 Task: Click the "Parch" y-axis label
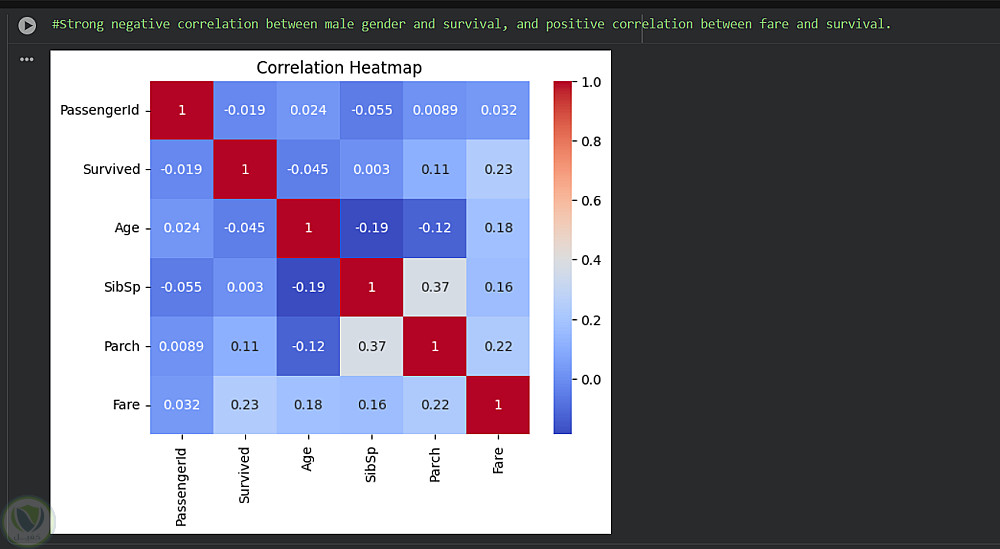click(122, 346)
